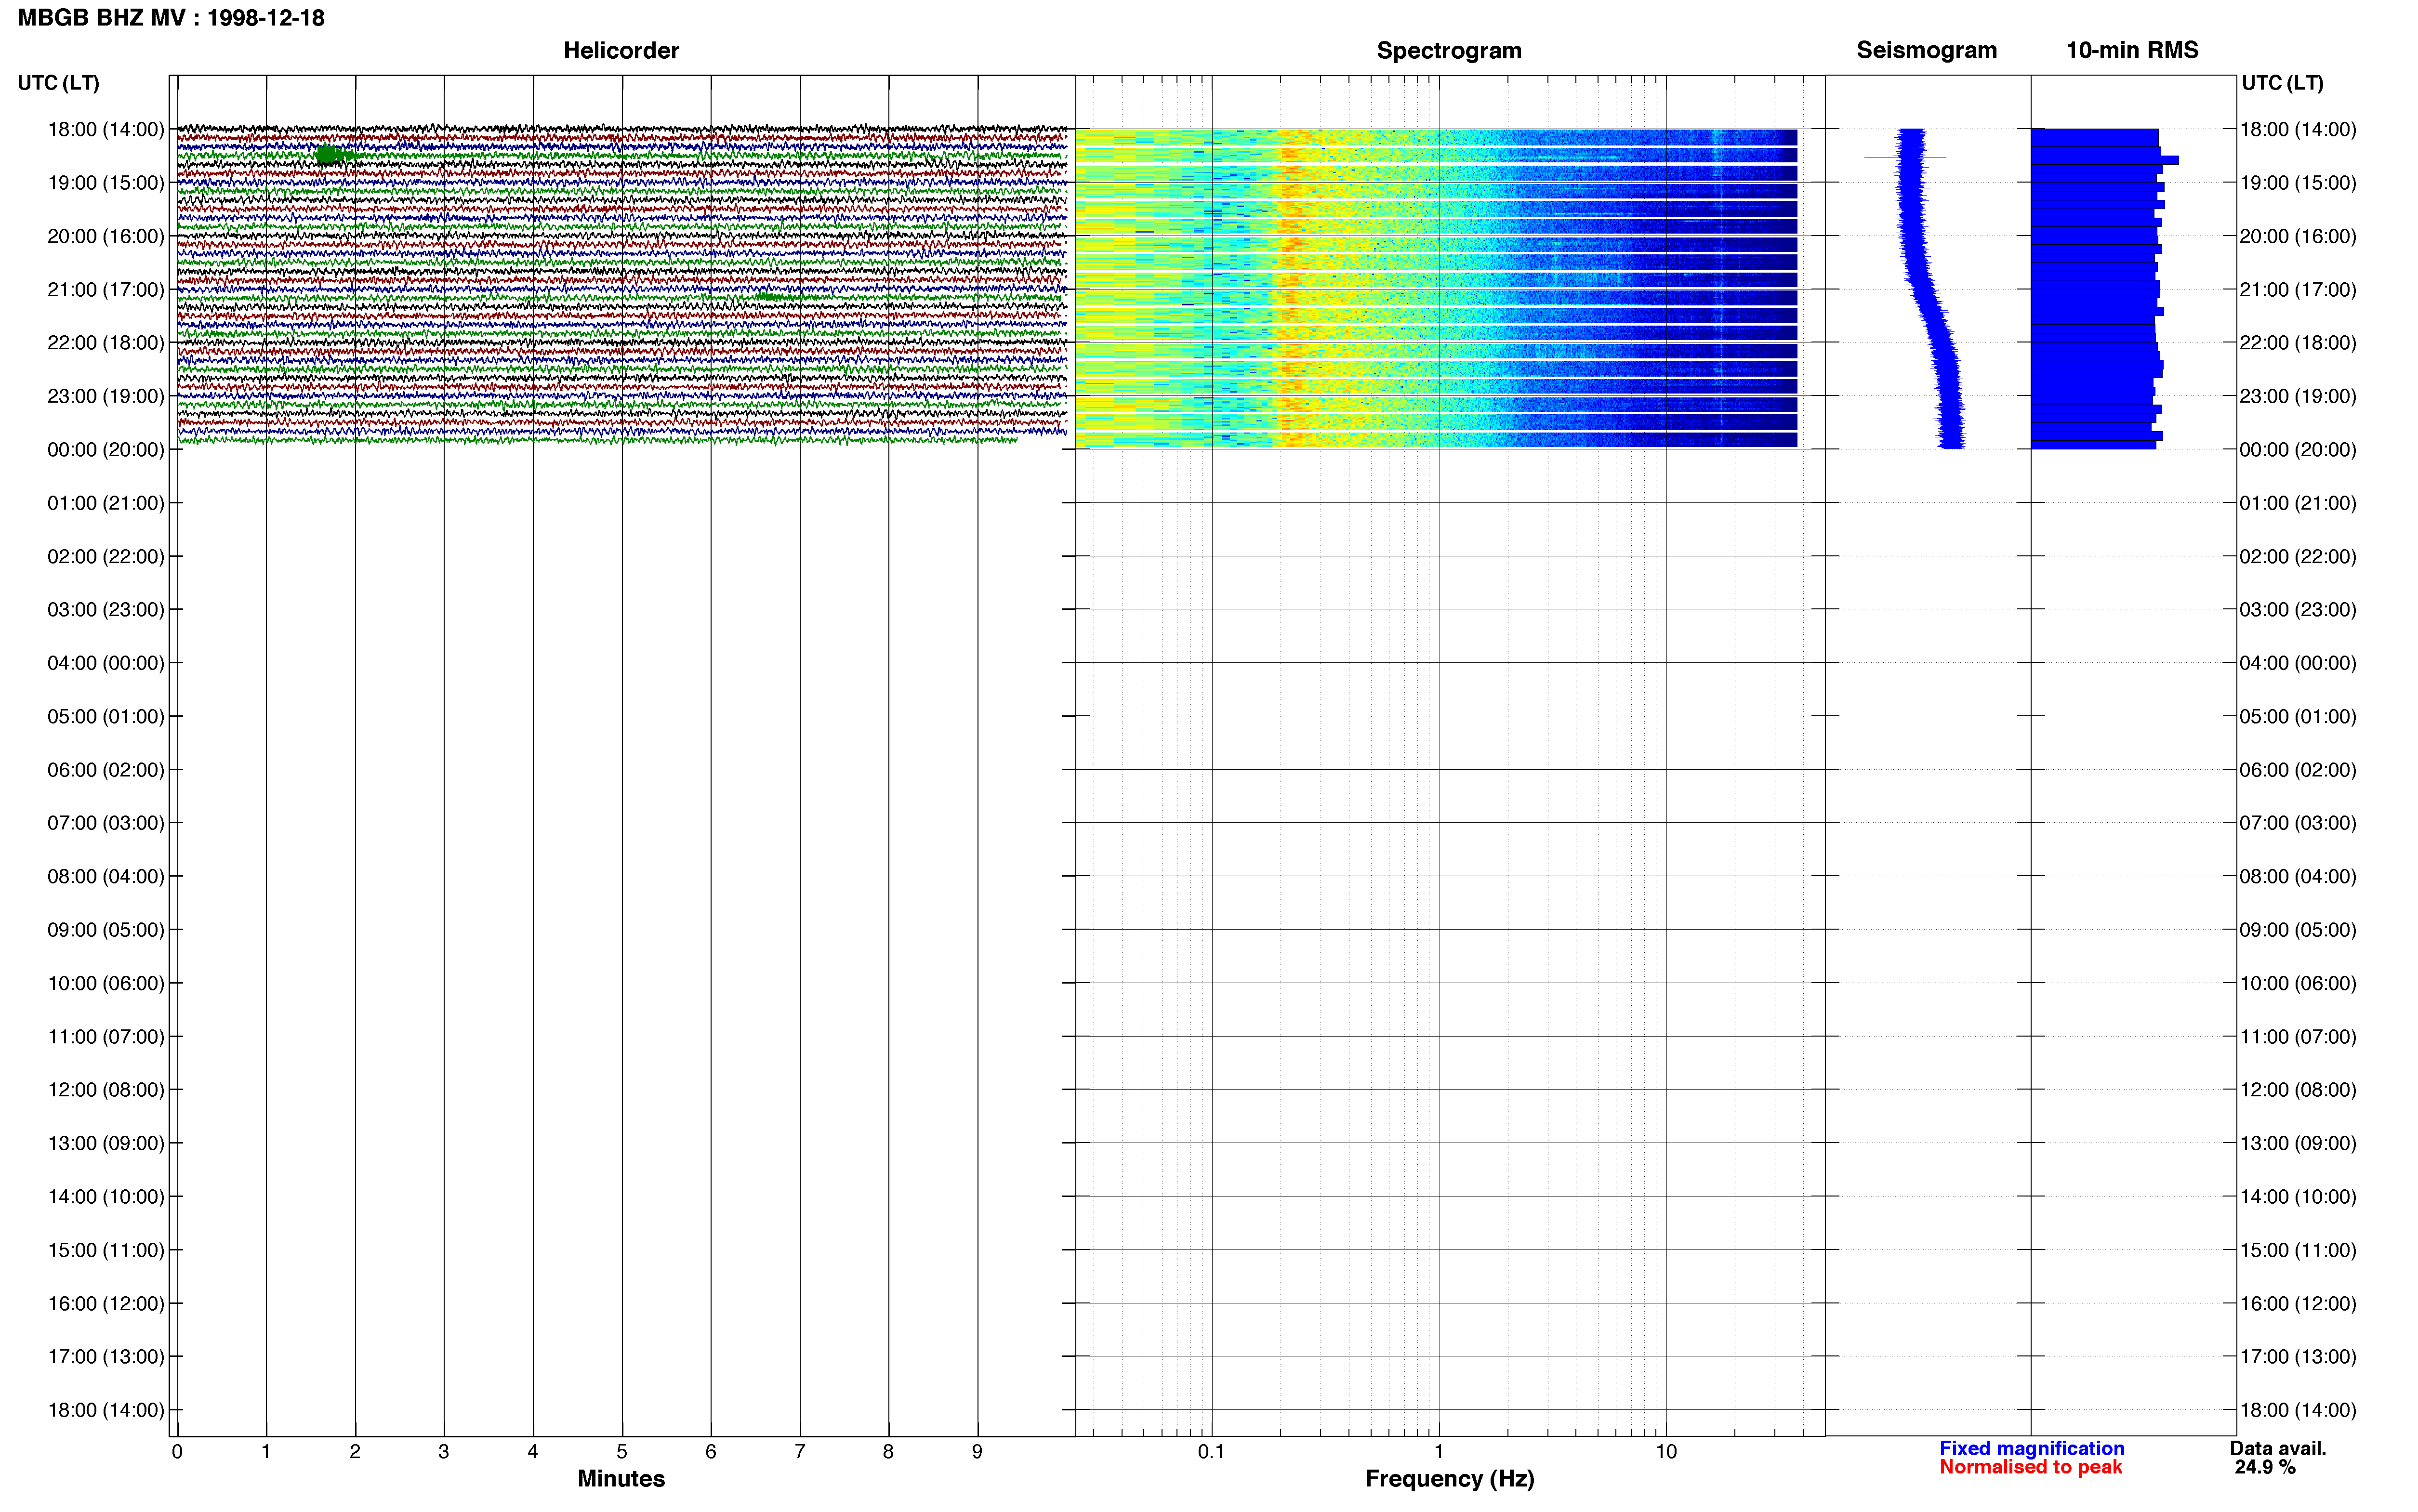Click the 24.9 % data availability value
Viewport: 2418px width, 1512px height.
[x=2264, y=1467]
